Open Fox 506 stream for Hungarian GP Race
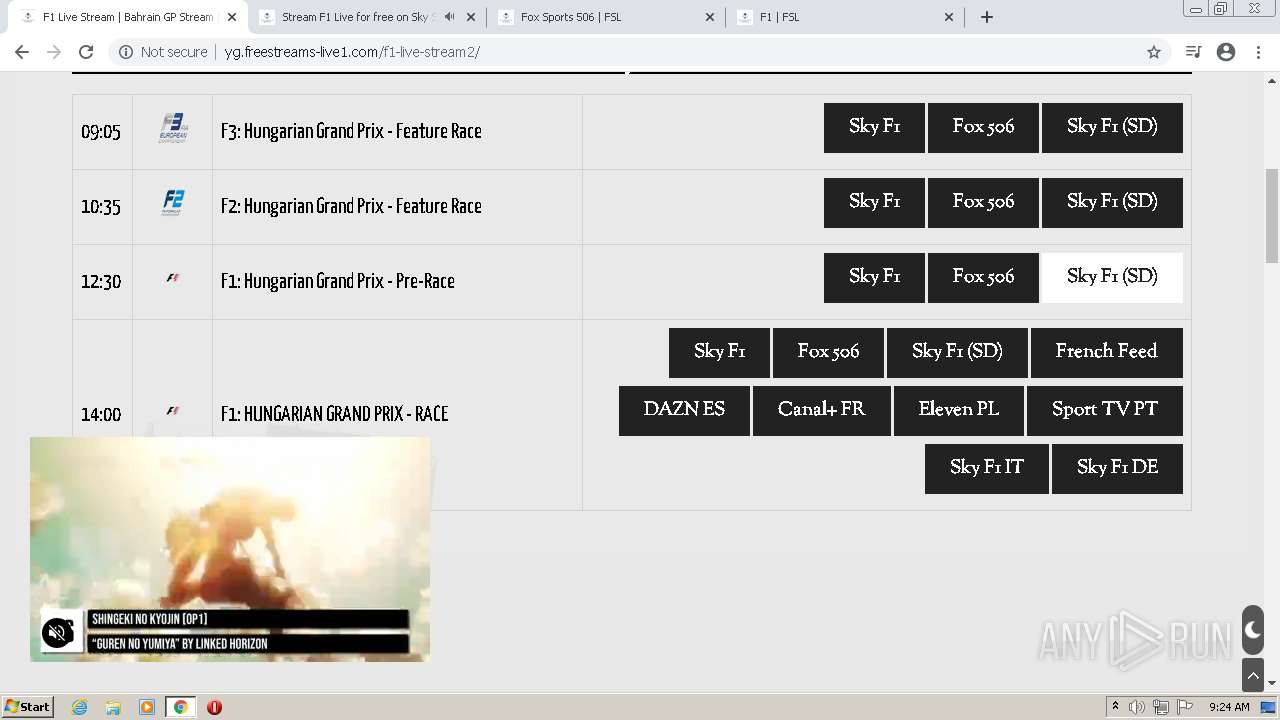Screen dimensions: 1280x720 [828, 352]
